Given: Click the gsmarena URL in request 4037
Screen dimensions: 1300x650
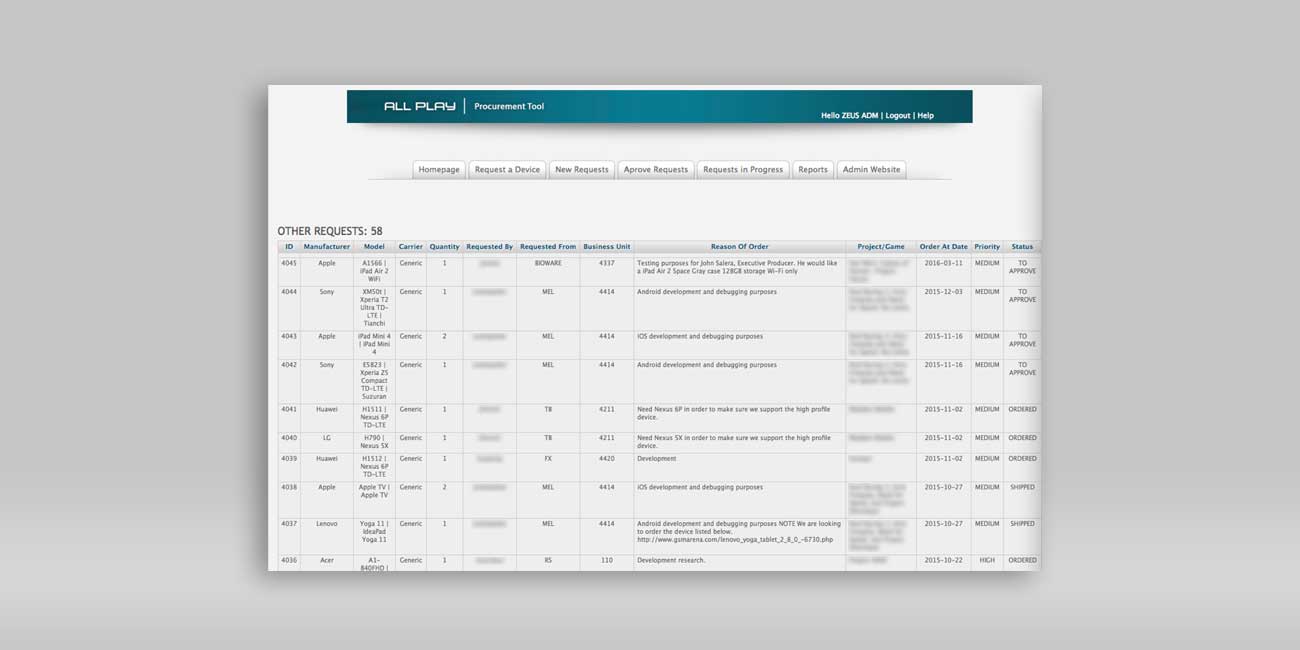Looking at the screenshot, I should click(x=734, y=540).
